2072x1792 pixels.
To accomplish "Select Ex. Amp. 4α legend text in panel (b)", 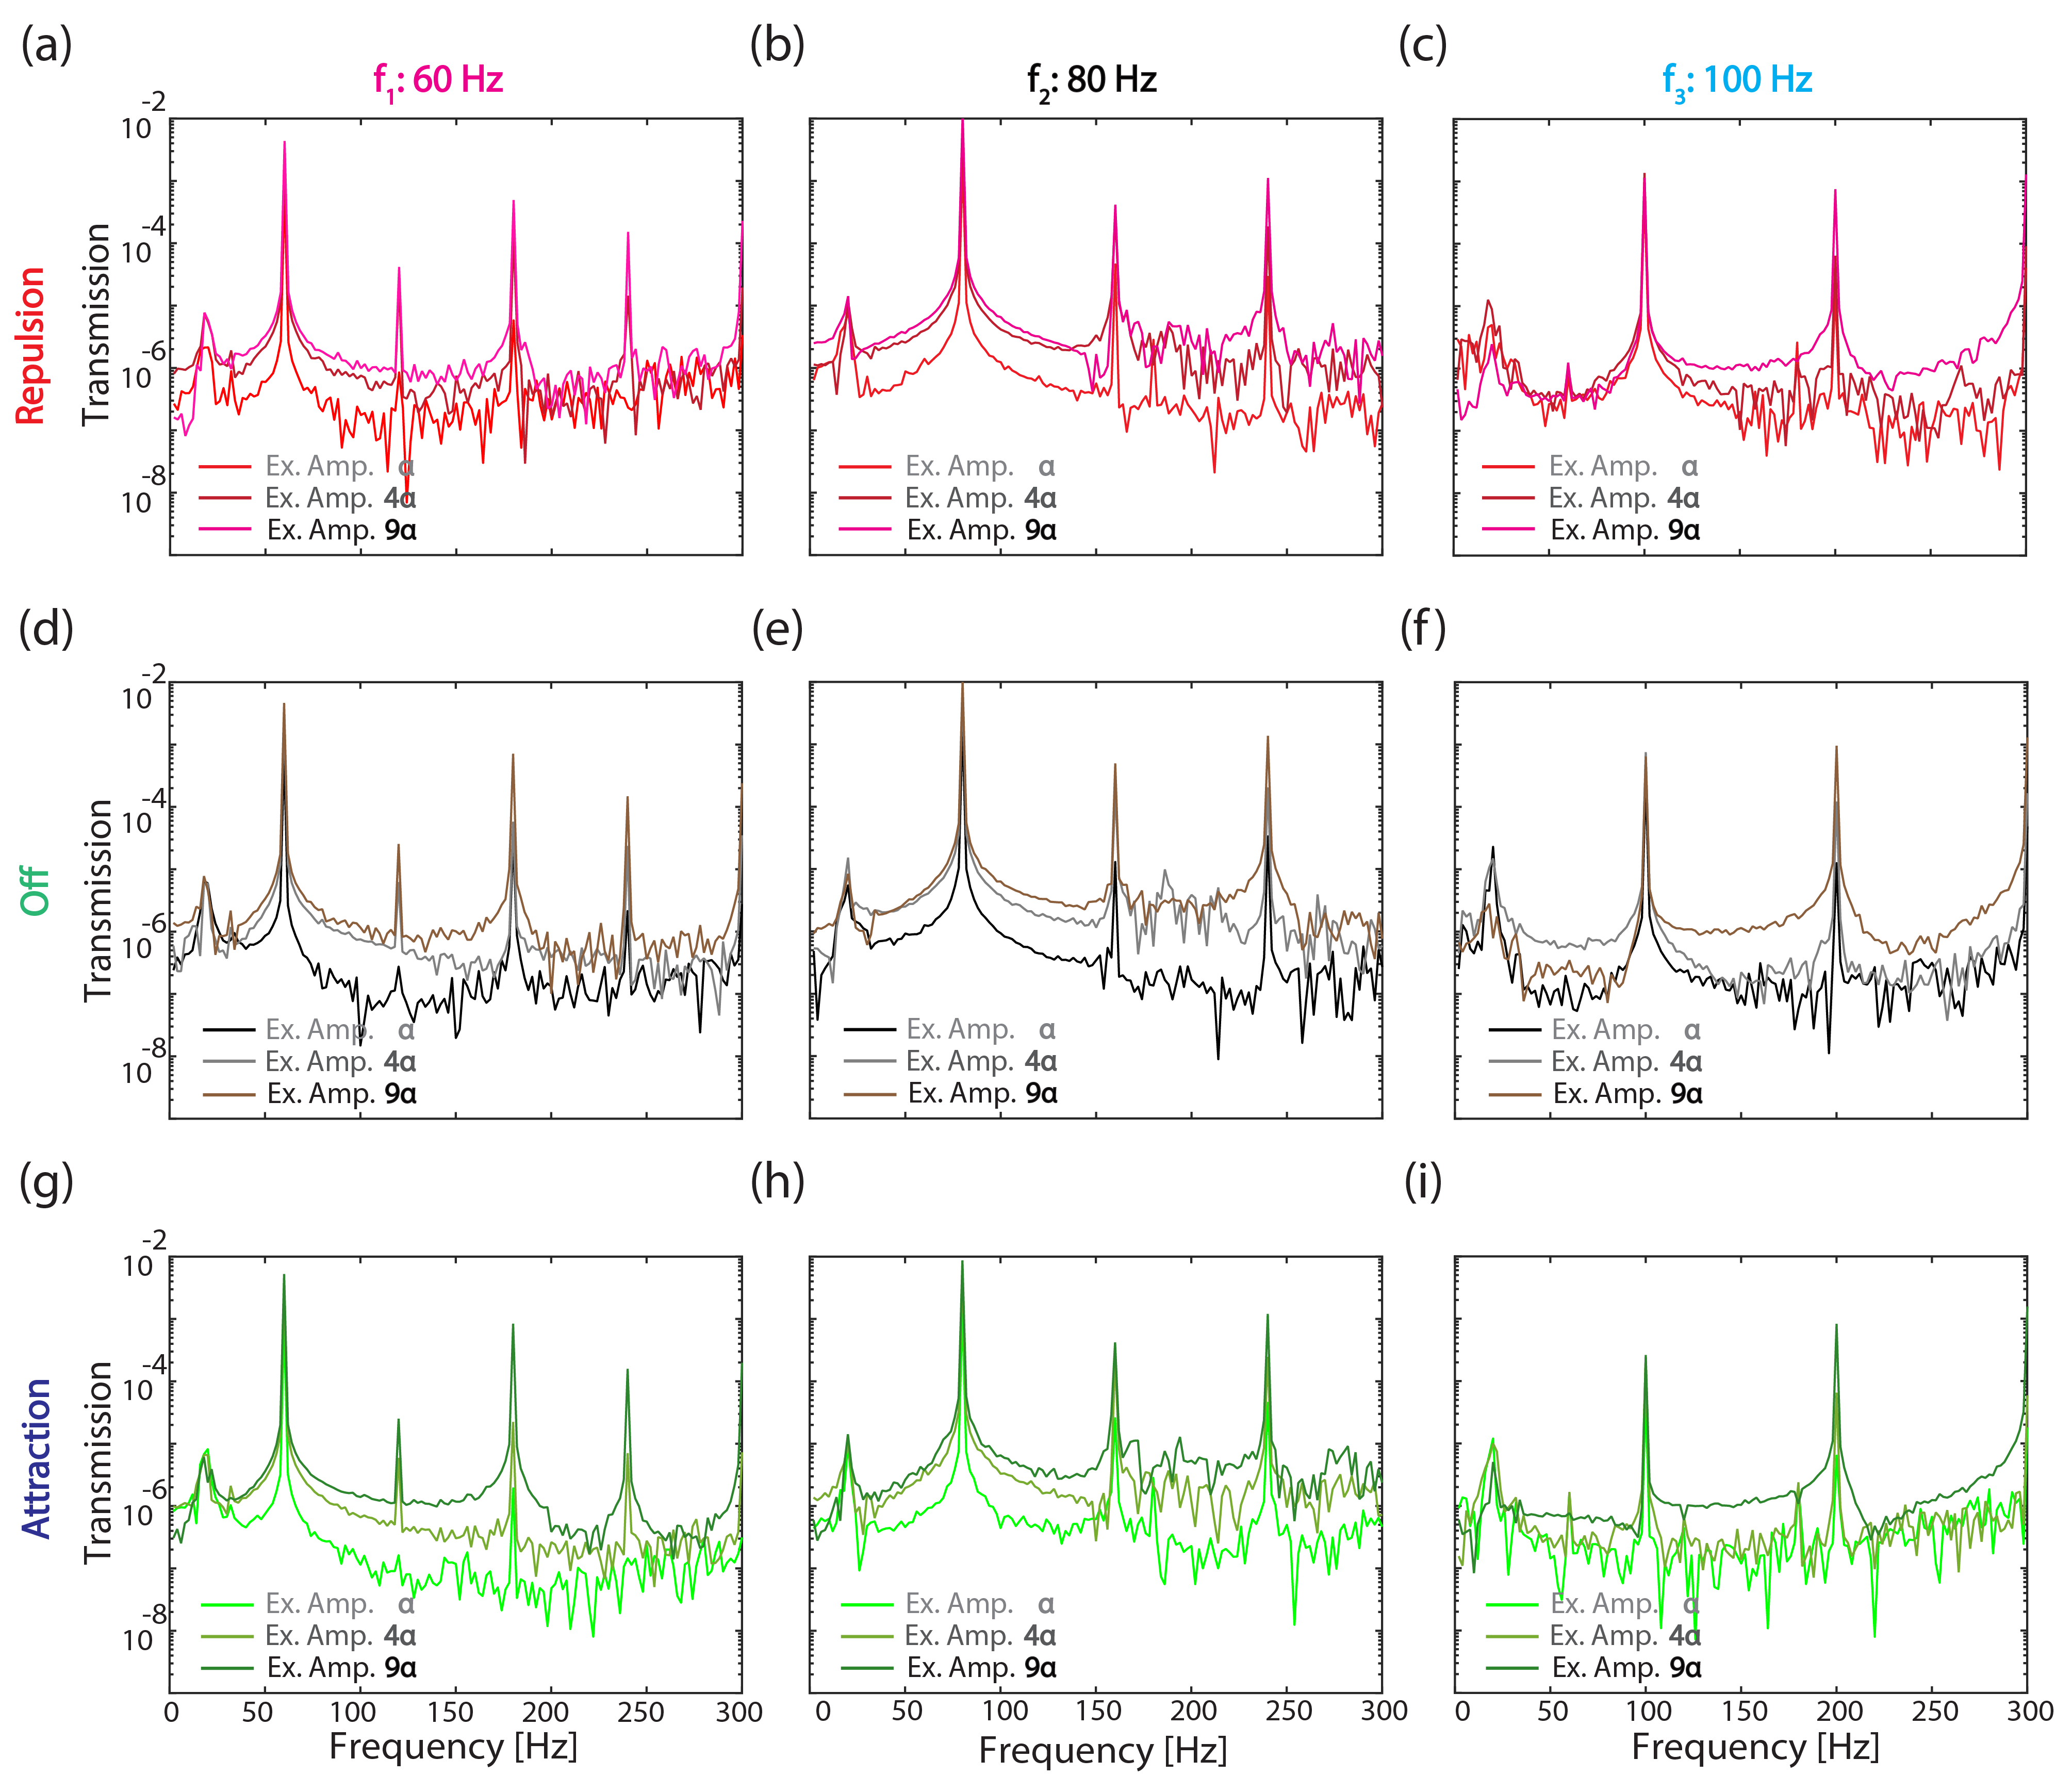I will 980,498.
